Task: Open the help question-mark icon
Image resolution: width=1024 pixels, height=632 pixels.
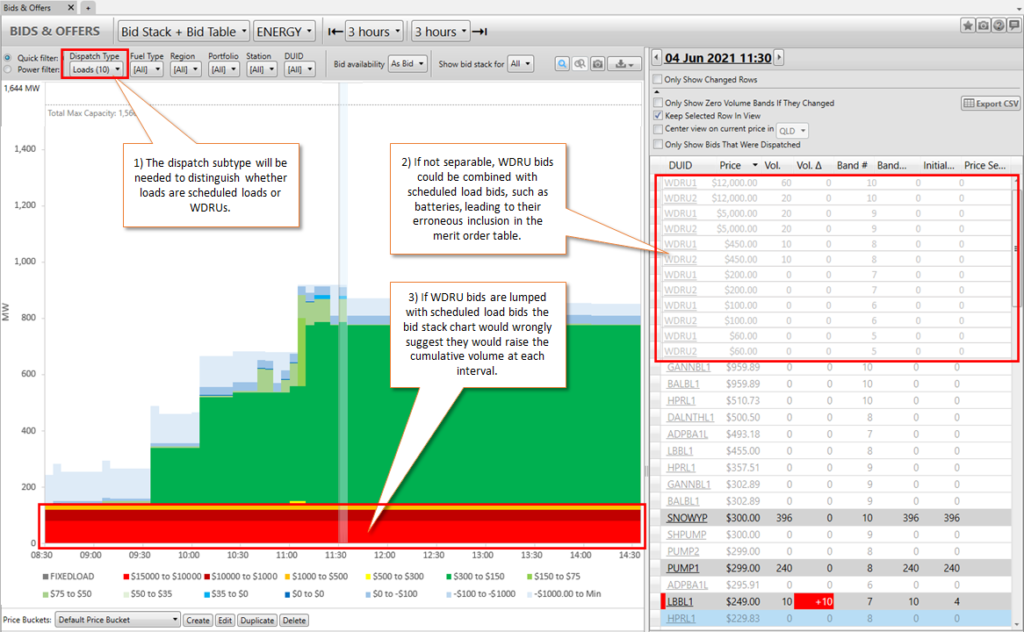Action: tap(999, 24)
